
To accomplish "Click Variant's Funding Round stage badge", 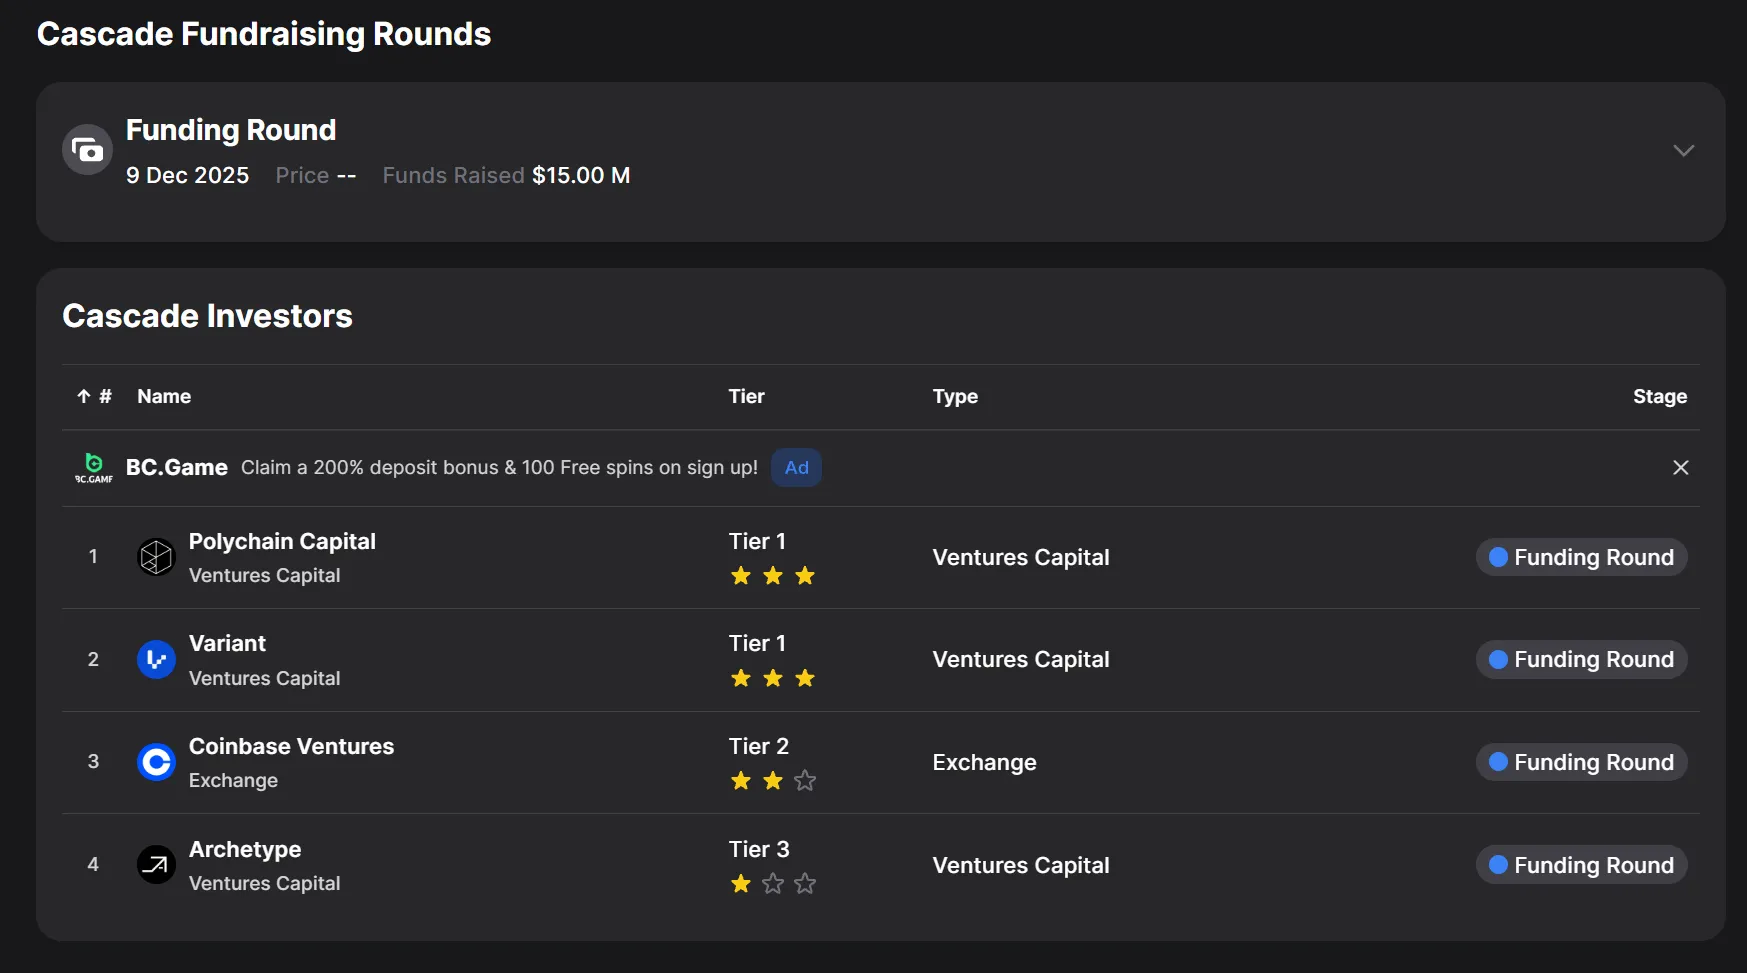I will click(1581, 660).
